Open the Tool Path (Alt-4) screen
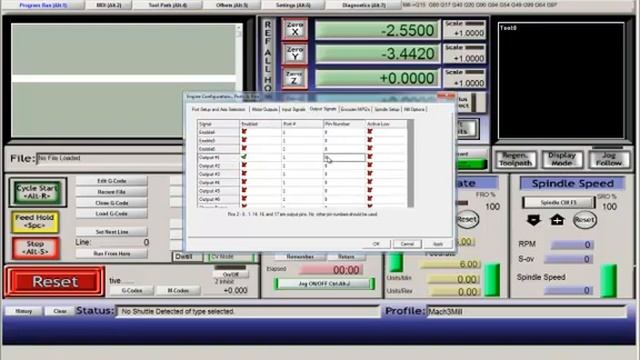This screenshot has width=640, height=360. [168, 5]
